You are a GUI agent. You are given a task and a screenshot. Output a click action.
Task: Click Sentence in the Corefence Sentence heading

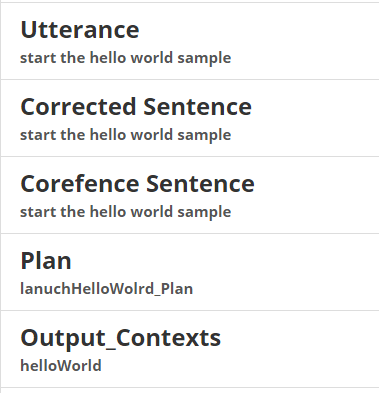(200, 184)
